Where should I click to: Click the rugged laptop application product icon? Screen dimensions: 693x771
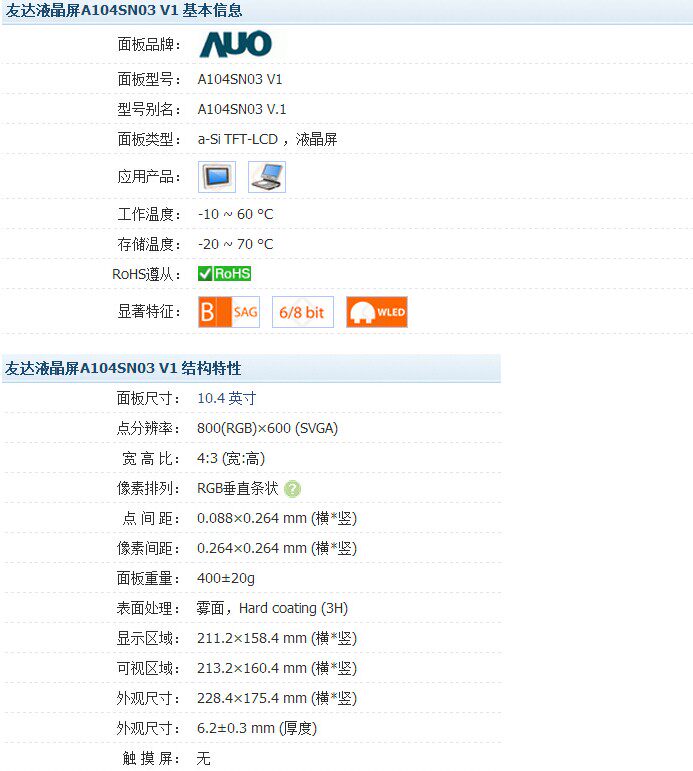(267, 177)
